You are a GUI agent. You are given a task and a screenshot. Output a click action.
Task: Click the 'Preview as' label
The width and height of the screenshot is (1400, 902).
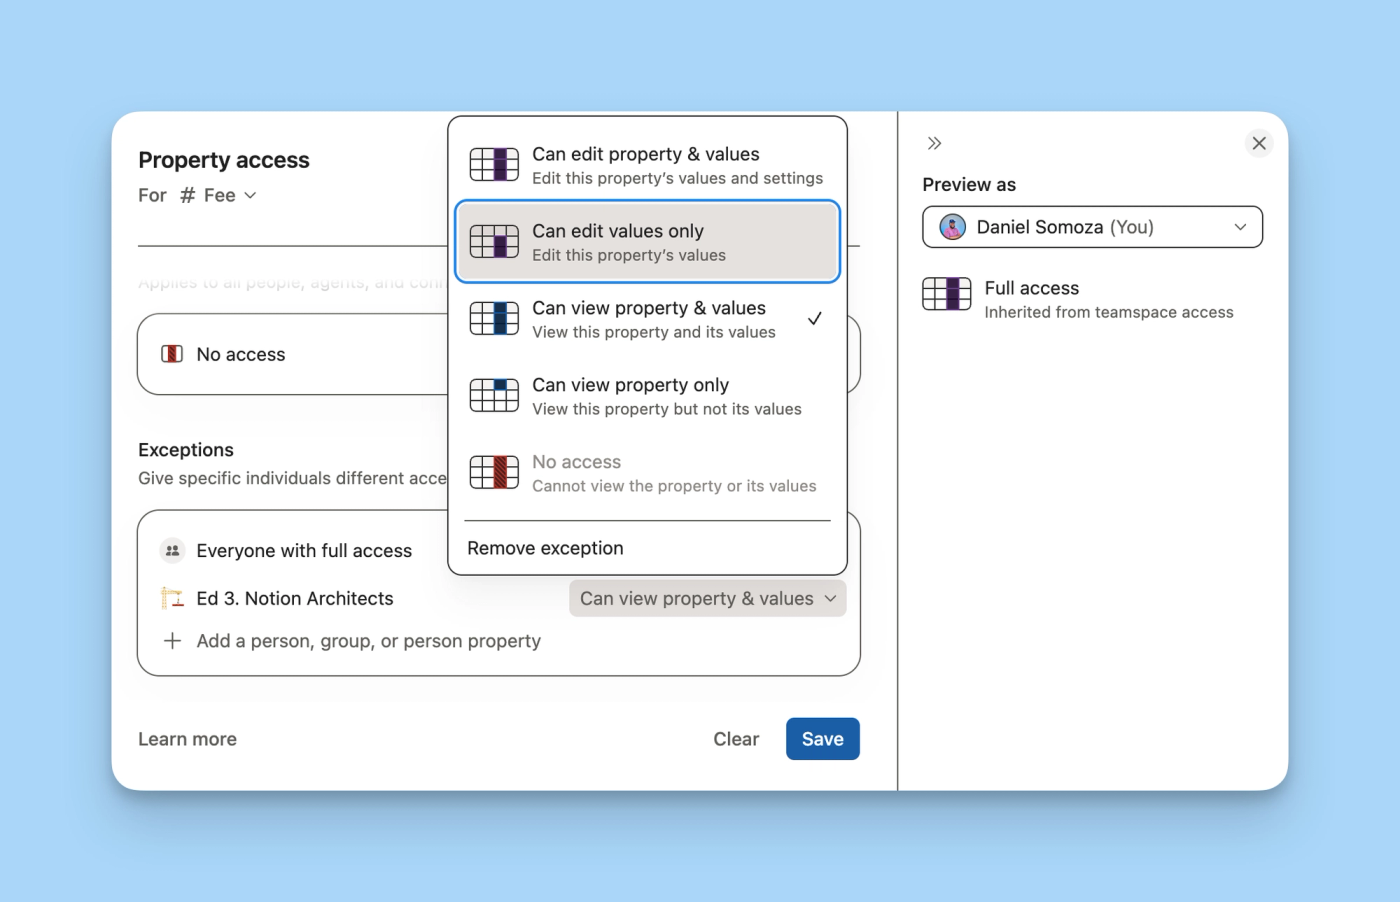969,185
